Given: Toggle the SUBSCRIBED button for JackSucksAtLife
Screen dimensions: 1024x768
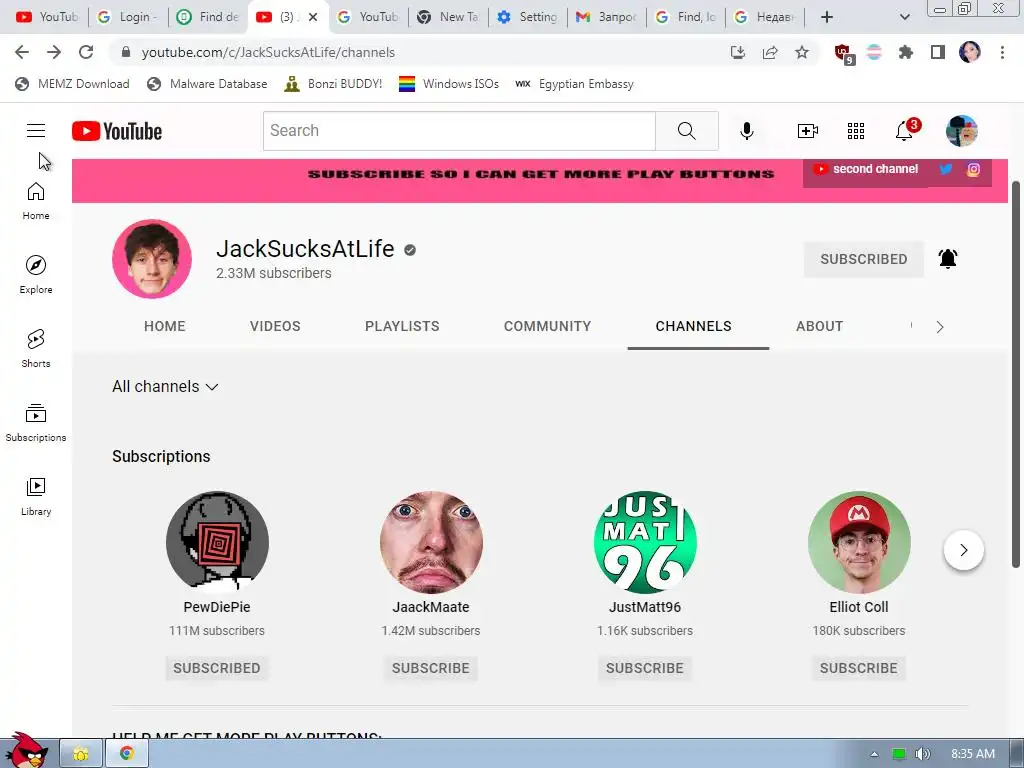Looking at the screenshot, I should pyautogui.click(x=863, y=259).
